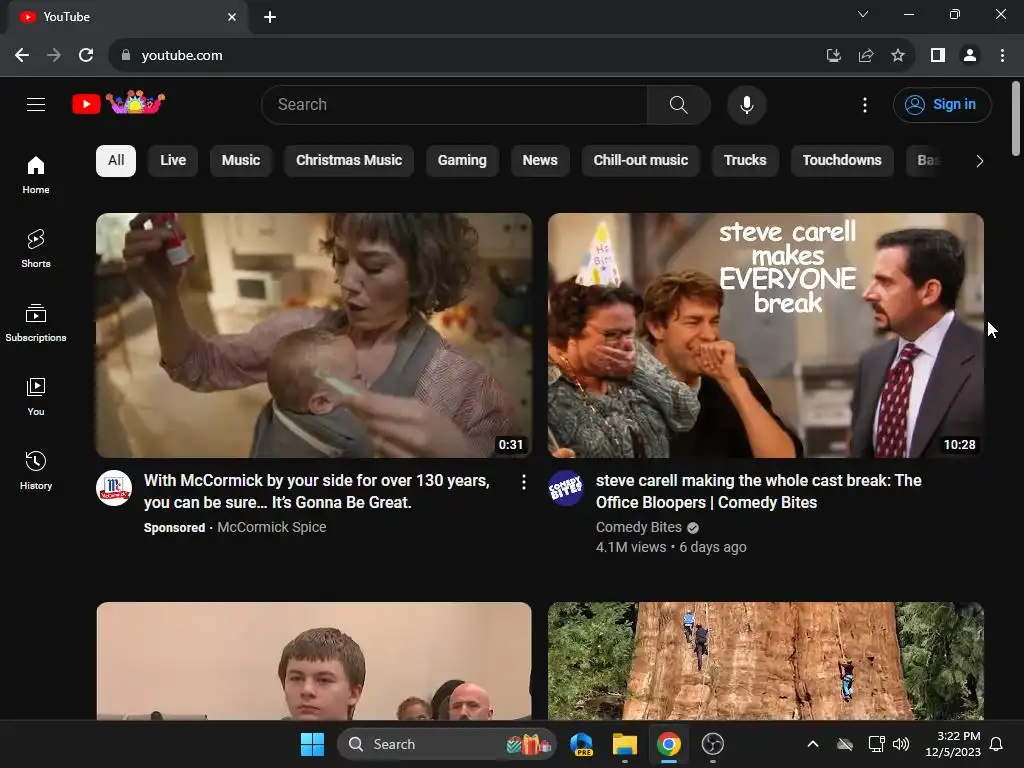Open the notifications bell

[996, 744]
